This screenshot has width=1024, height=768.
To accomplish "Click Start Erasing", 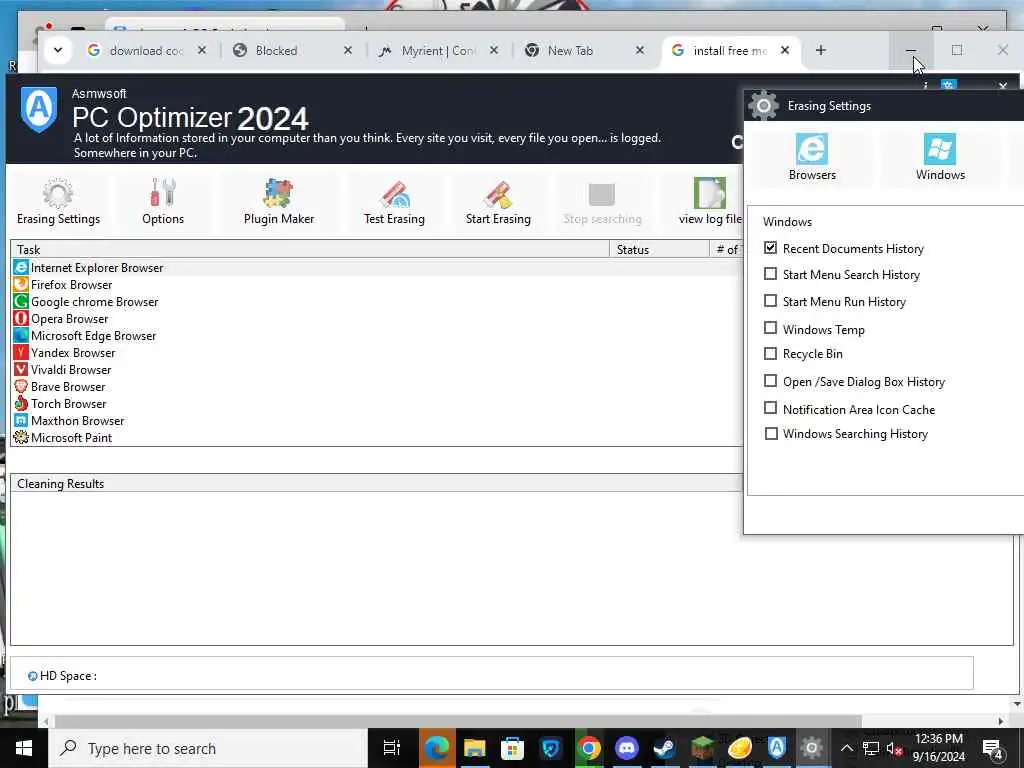I will 498,202.
